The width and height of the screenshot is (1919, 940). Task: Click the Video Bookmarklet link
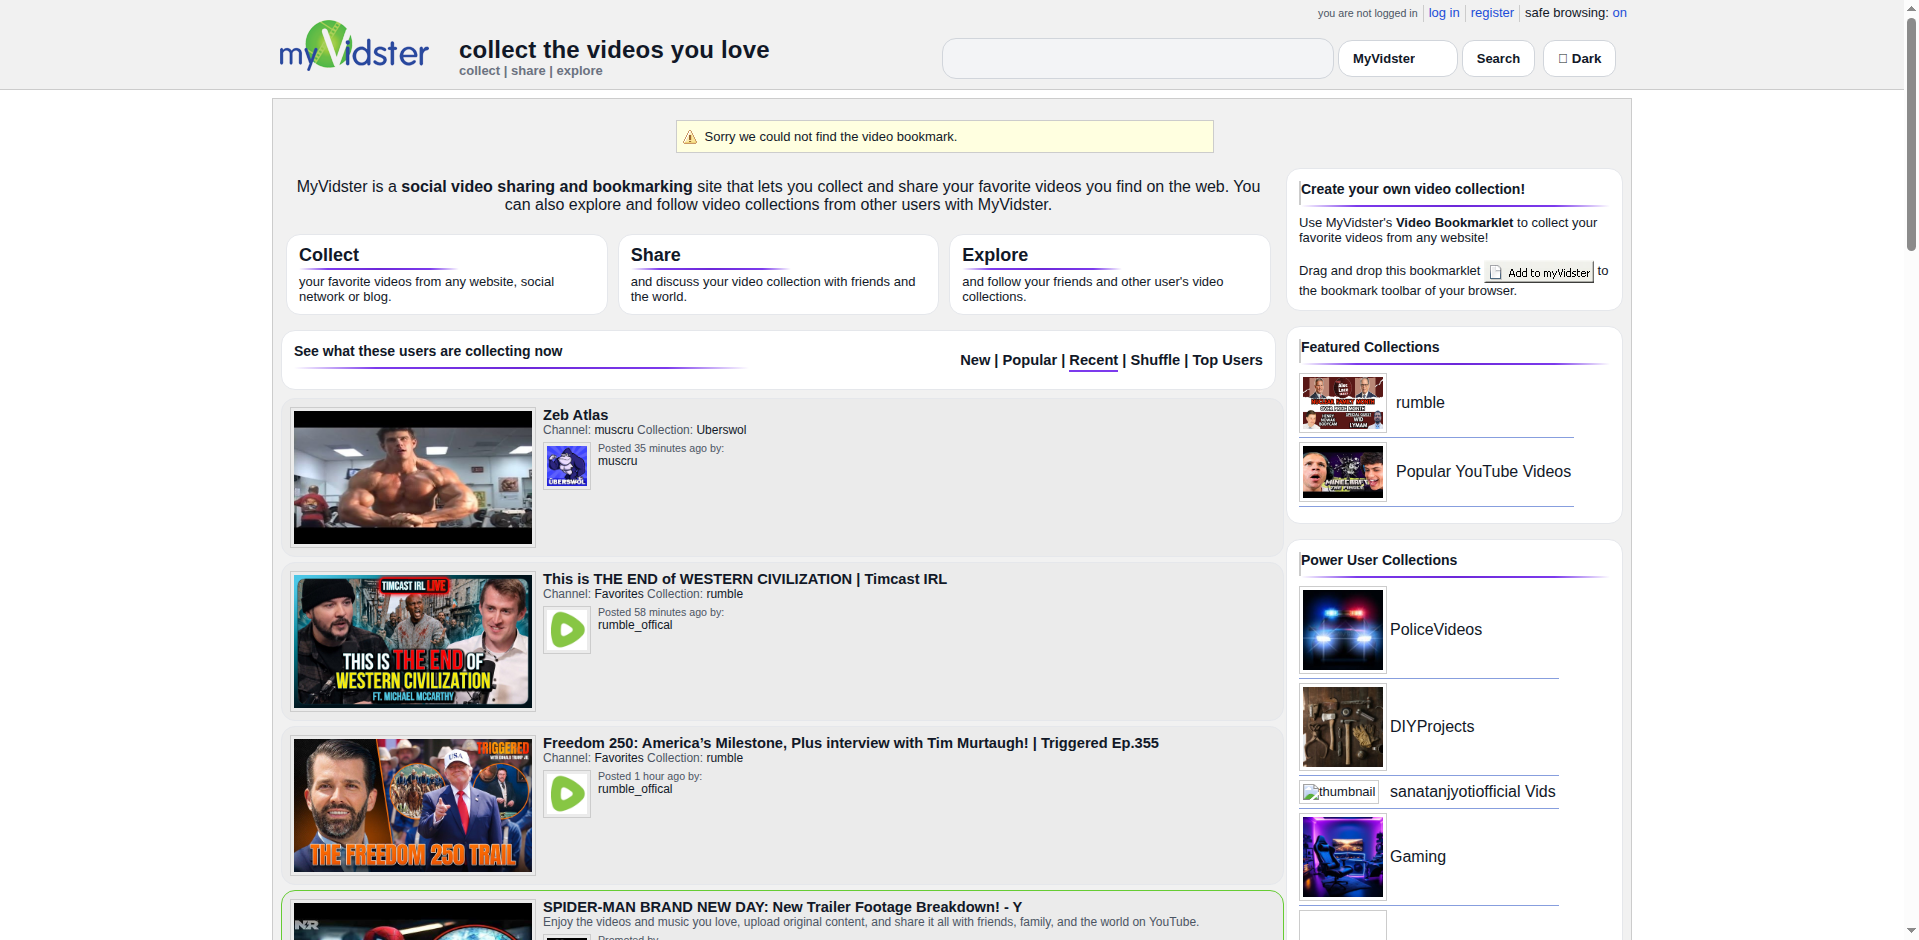pos(1454,223)
